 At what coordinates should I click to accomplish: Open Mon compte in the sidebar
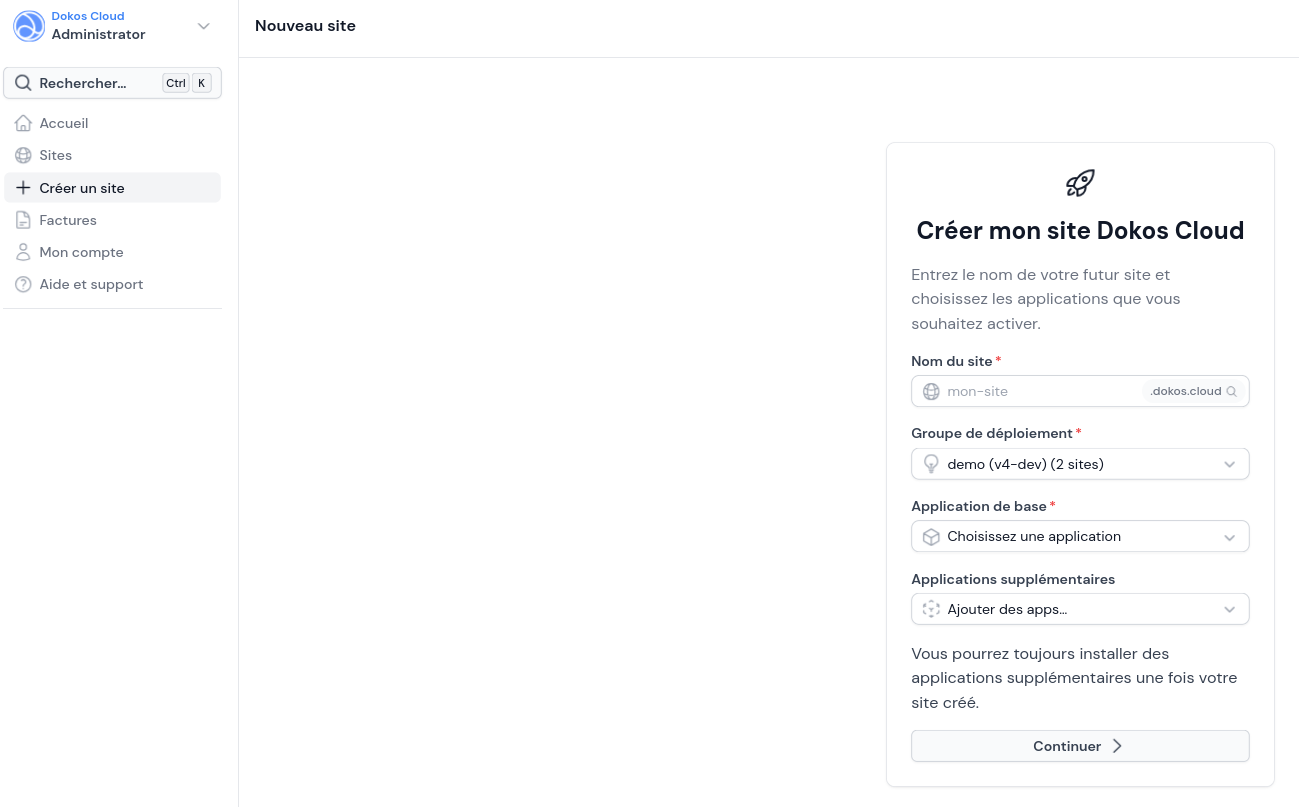112,252
